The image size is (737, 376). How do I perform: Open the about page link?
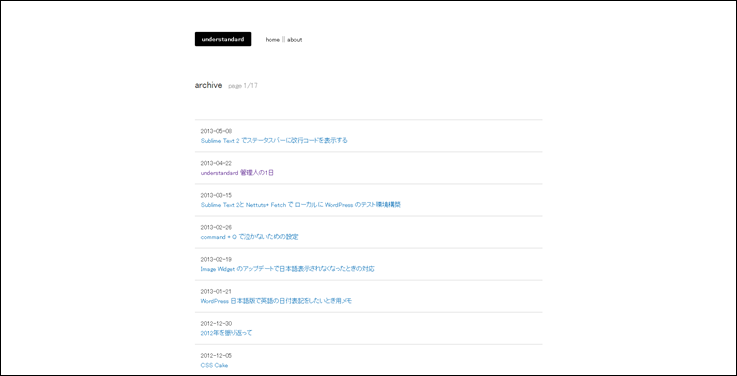tap(295, 40)
